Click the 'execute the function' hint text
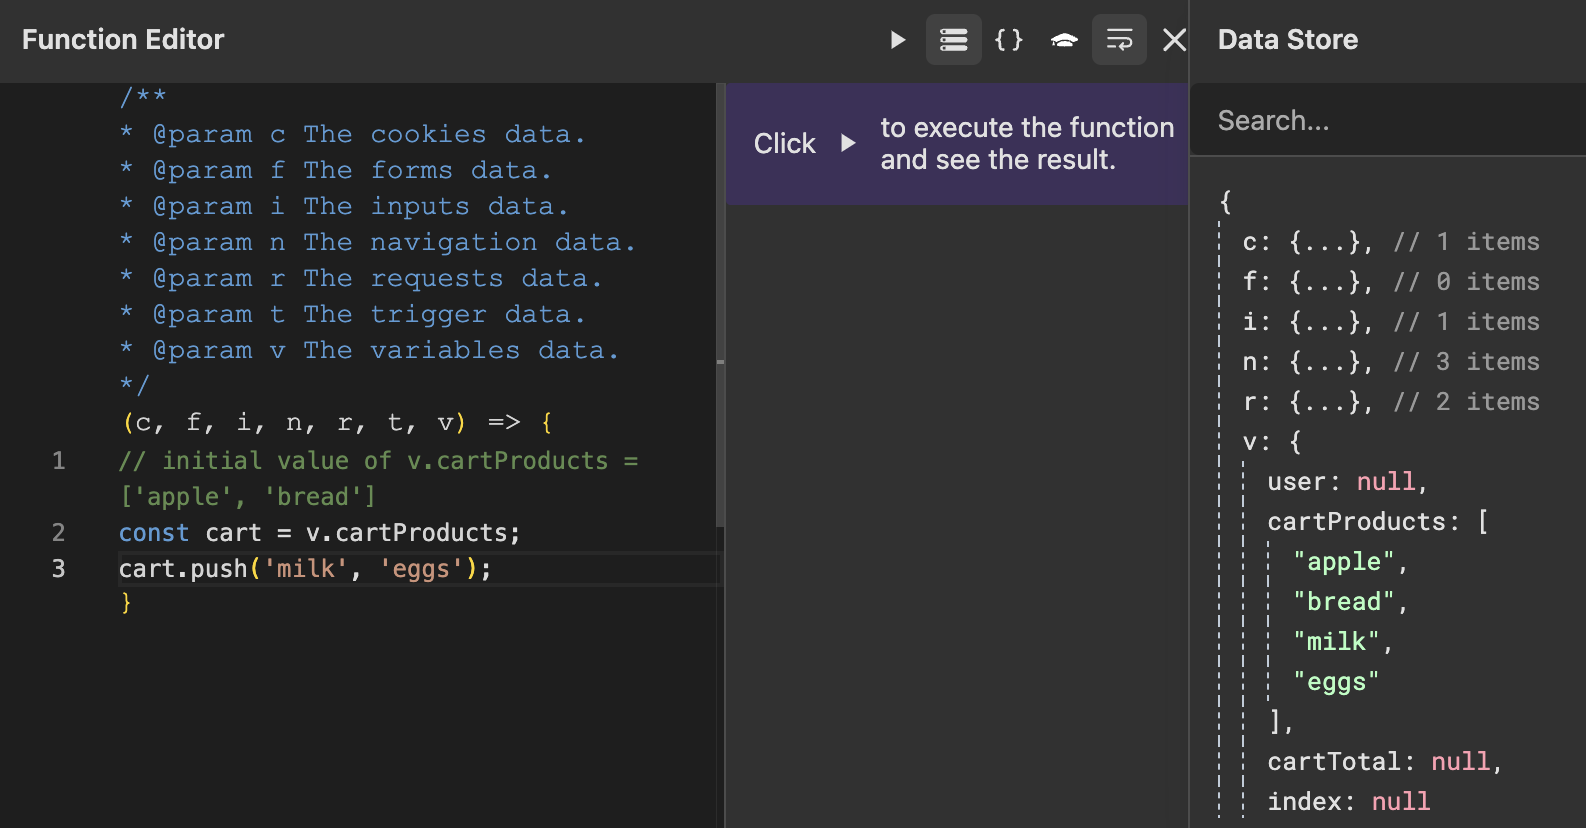 (1027, 143)
